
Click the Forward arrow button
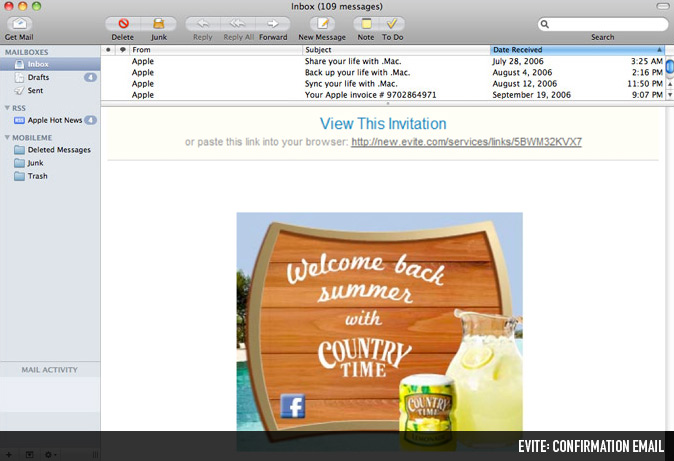[272, 23]
